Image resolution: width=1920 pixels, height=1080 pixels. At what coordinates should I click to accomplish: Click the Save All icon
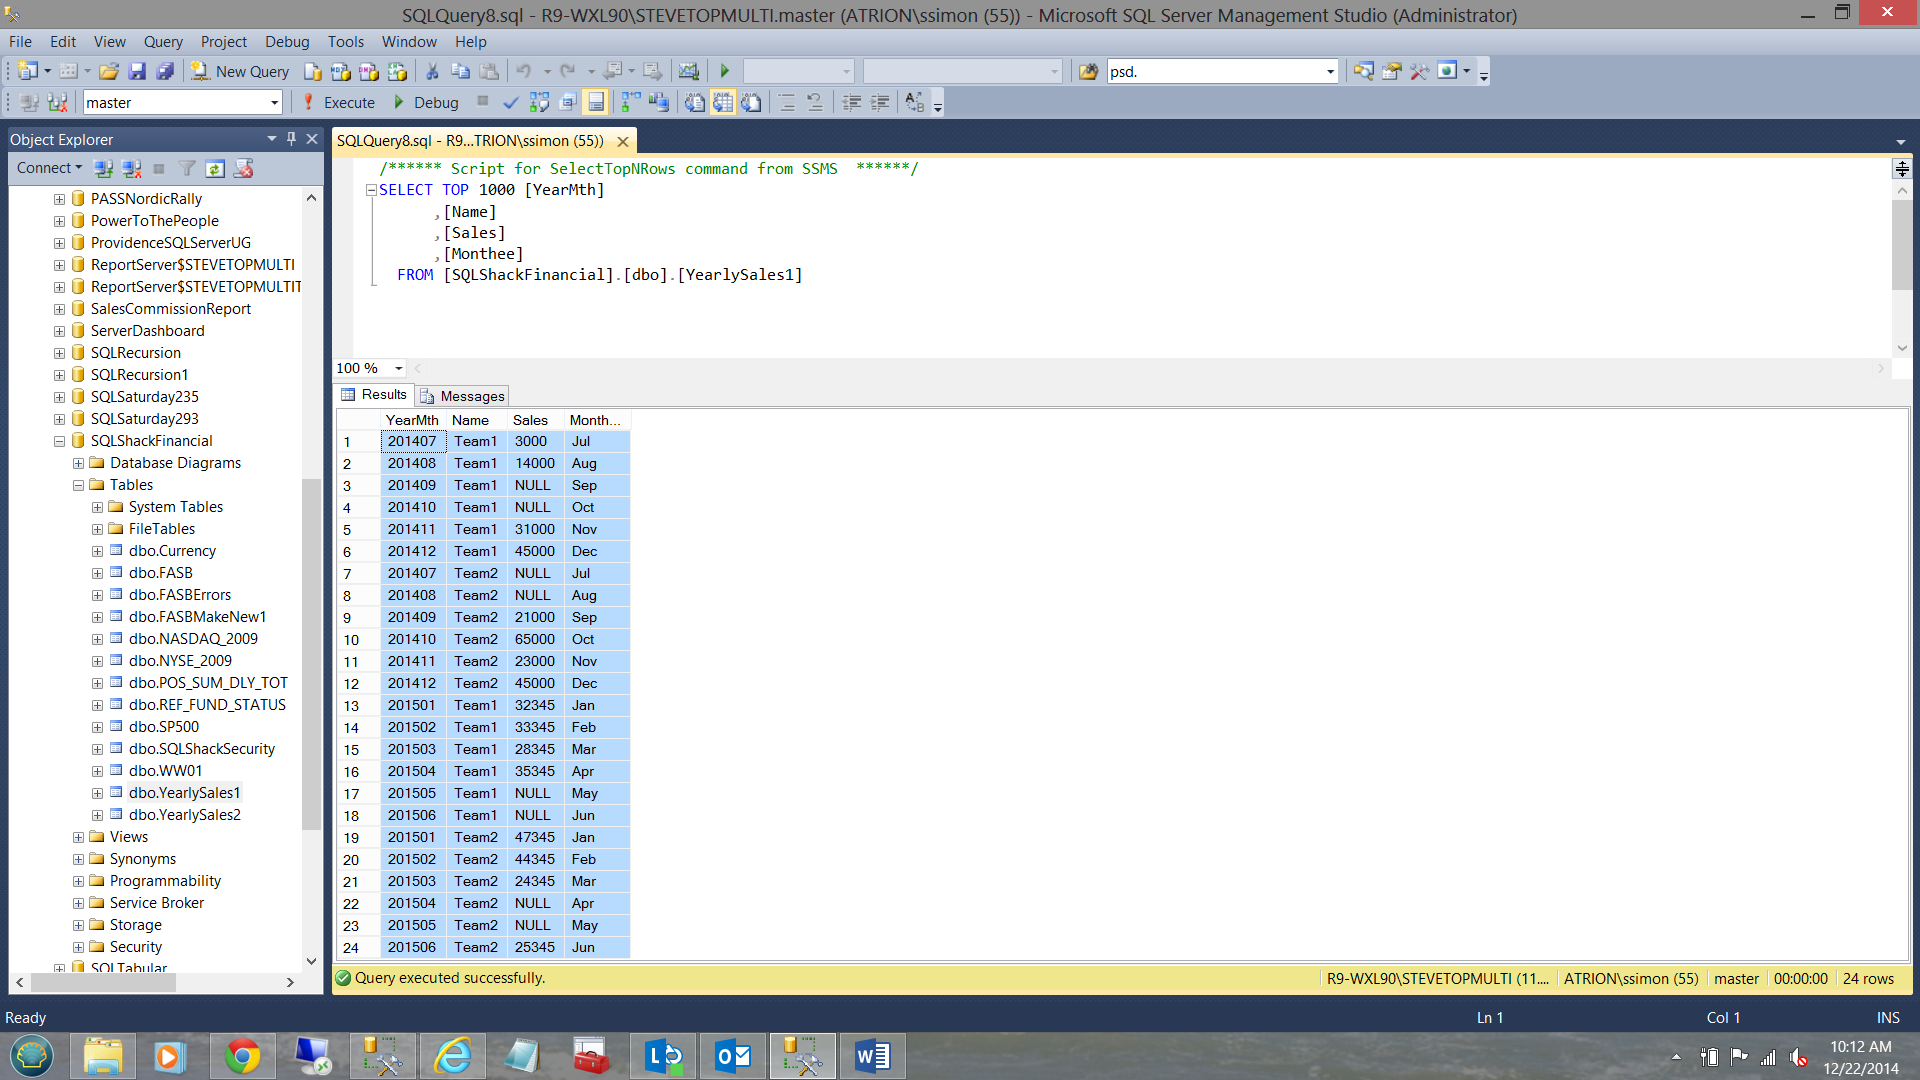point(165,71)
